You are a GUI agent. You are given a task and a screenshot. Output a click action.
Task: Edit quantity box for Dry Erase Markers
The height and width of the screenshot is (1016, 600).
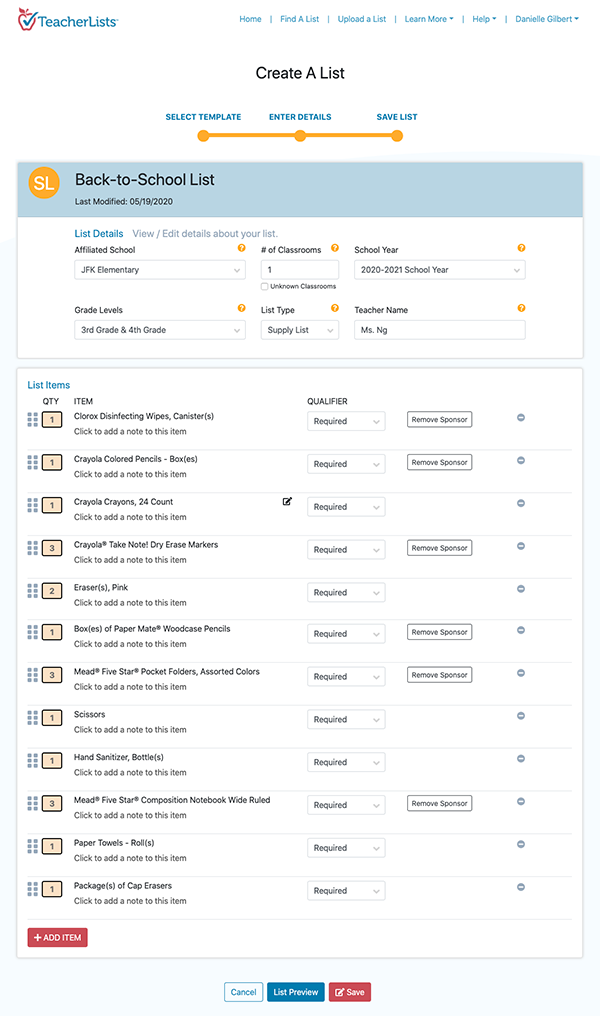click(x=52, y=548)
